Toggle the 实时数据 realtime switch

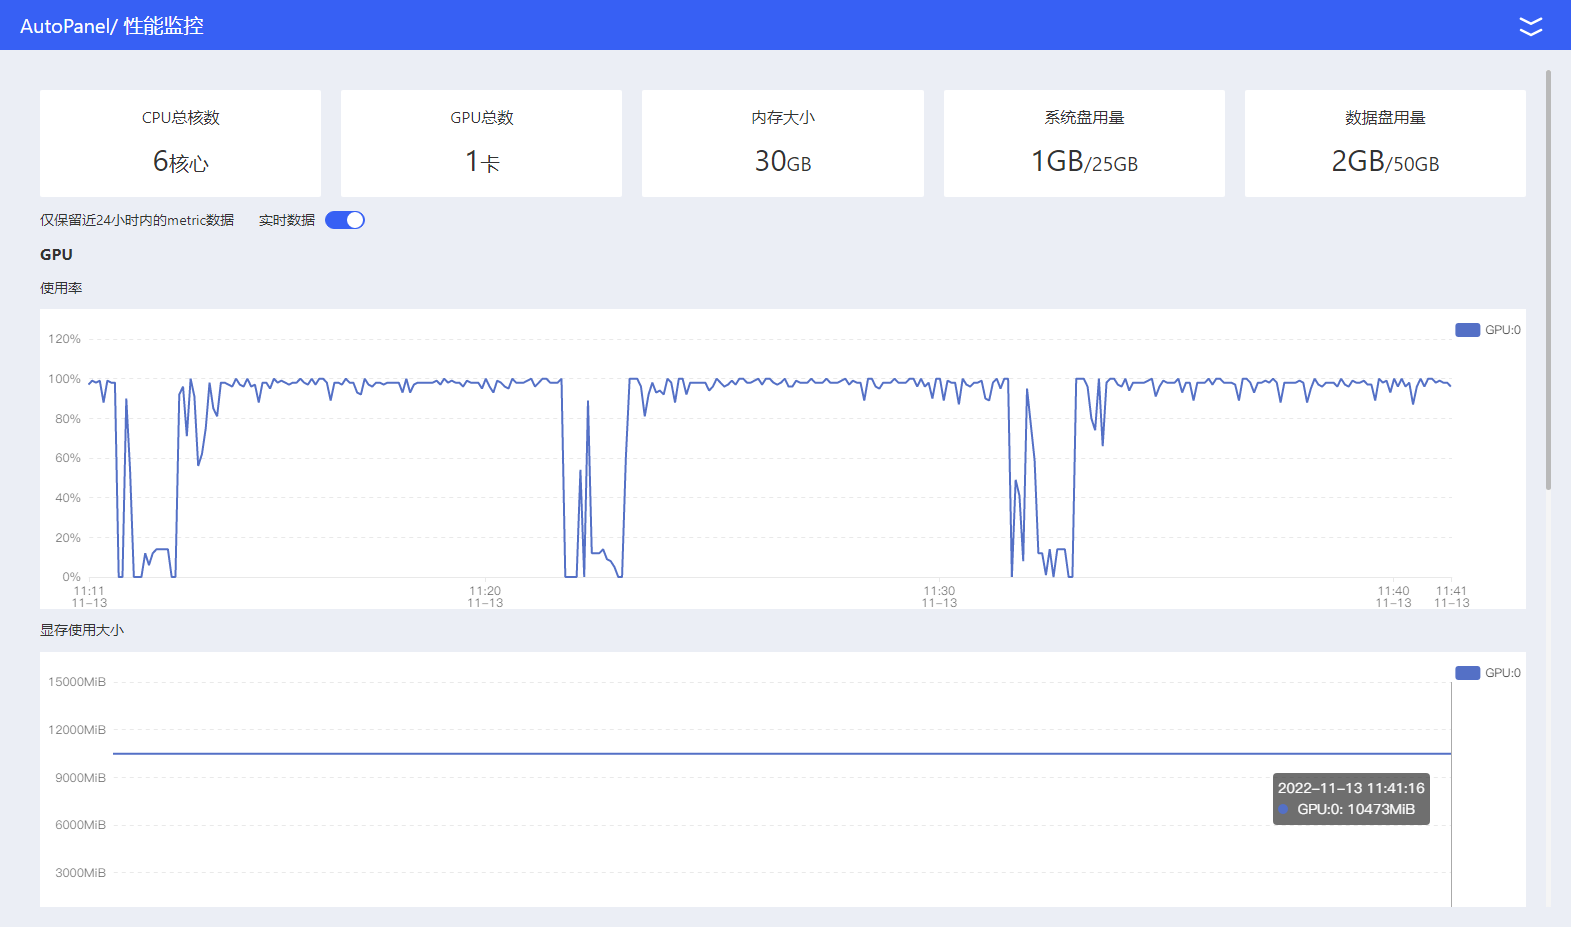pyautogui.click(x=345, y=220)
